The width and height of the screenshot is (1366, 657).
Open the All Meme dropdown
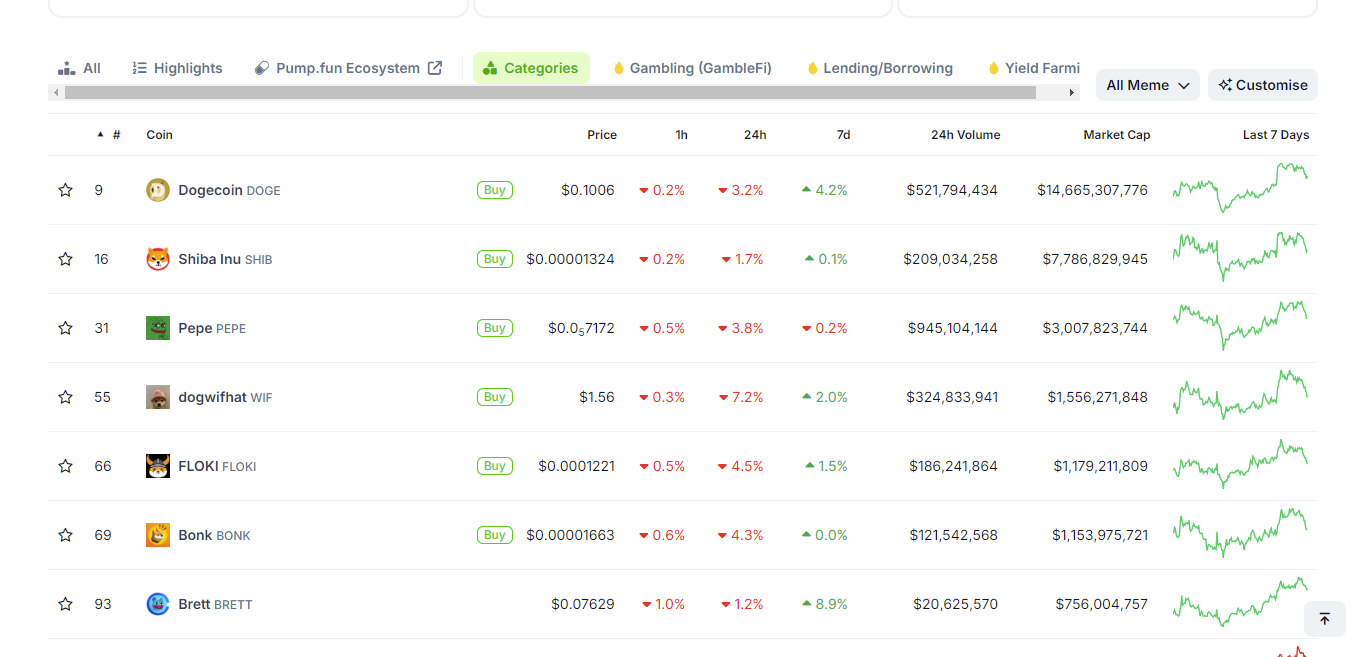[1148, 85]
